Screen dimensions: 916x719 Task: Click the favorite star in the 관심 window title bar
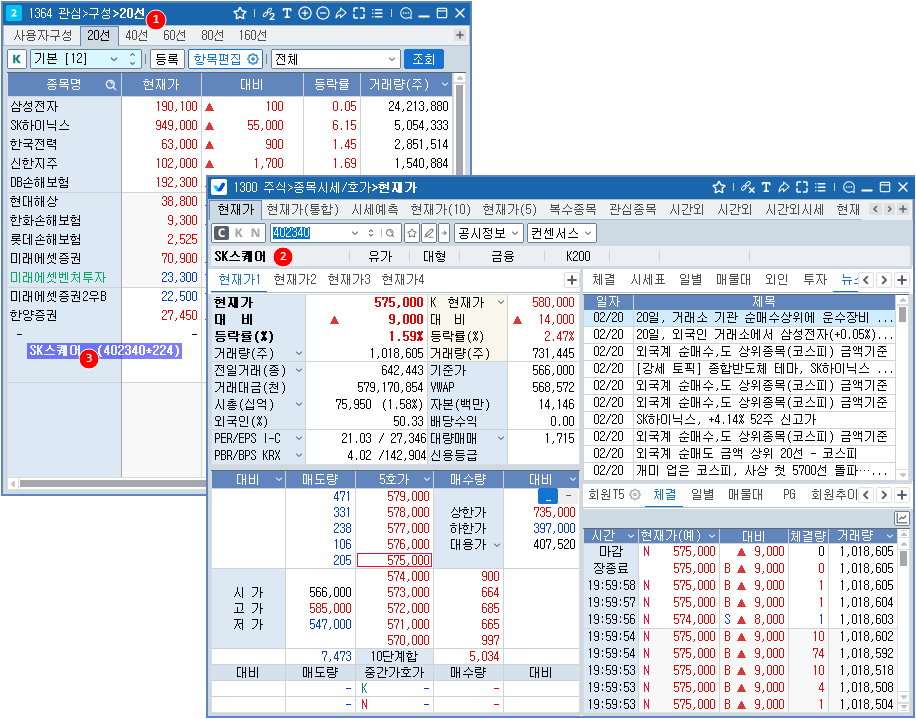click(x=240, y=13)
